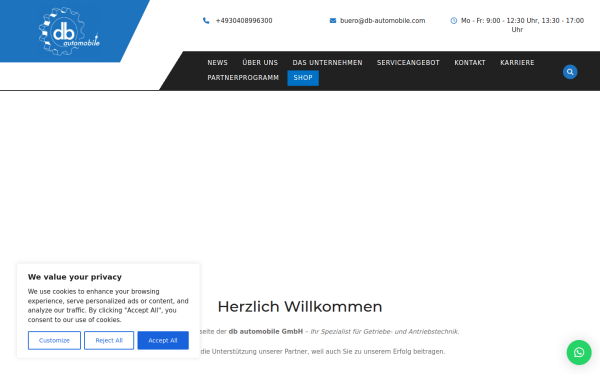
Task: Click the clock opening-hours icon
Action: (453, 21)
